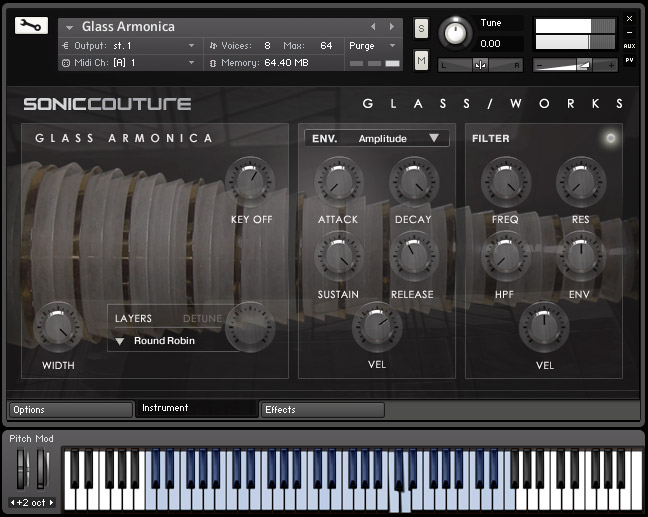
Task: Toggle the PV button
Action: point(629,60)
